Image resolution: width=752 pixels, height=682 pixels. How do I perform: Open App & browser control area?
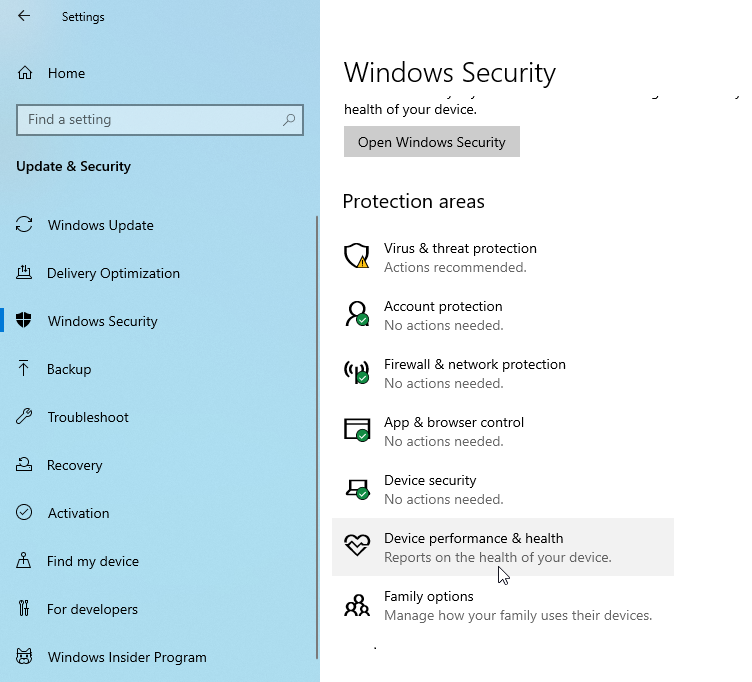(503, 431)
